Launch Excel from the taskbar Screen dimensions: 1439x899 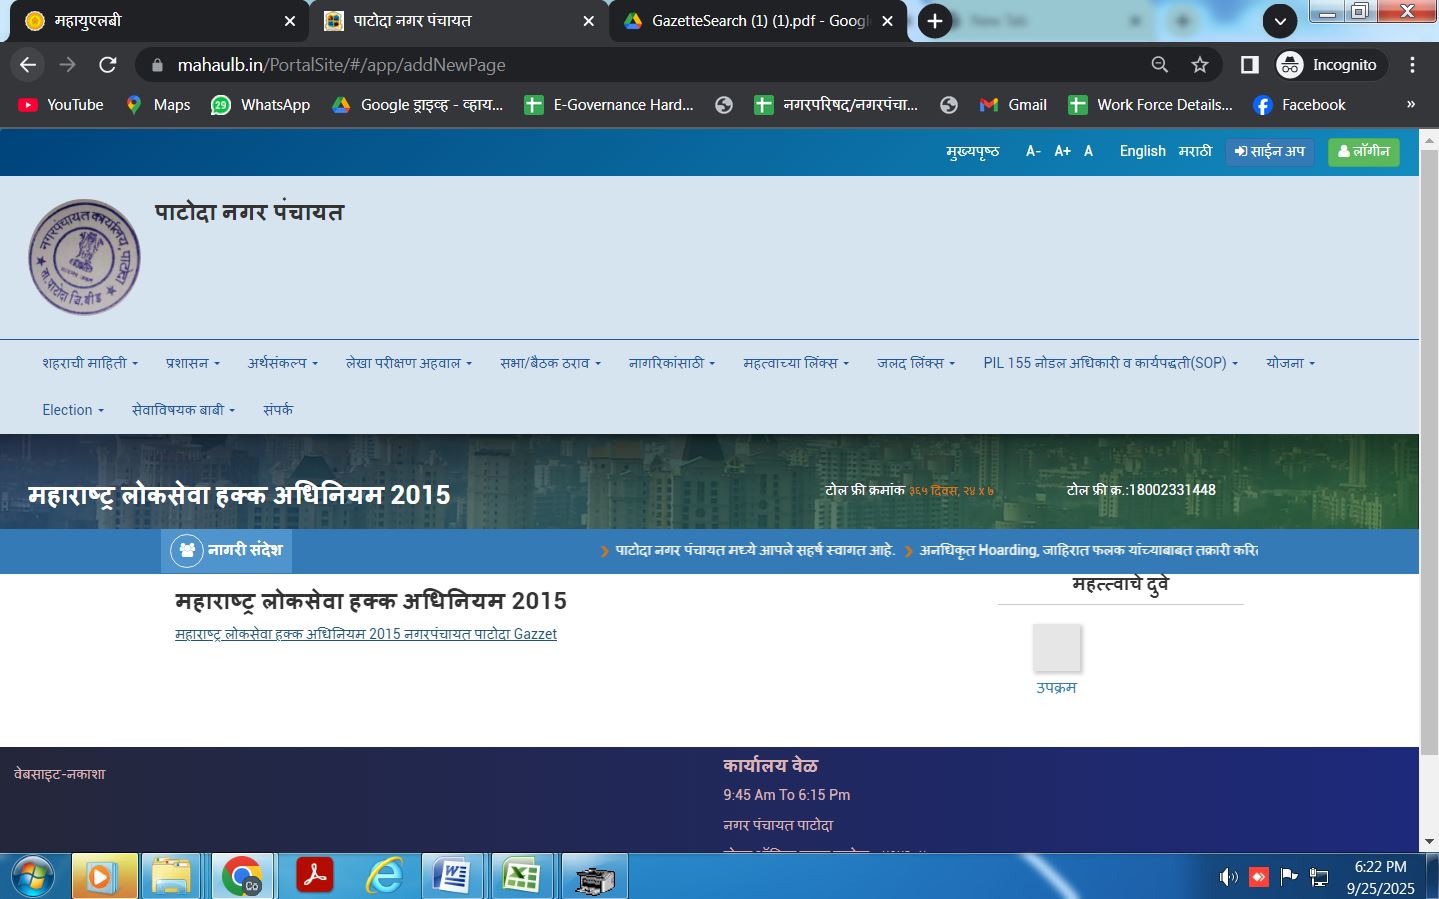click(521, 877)
